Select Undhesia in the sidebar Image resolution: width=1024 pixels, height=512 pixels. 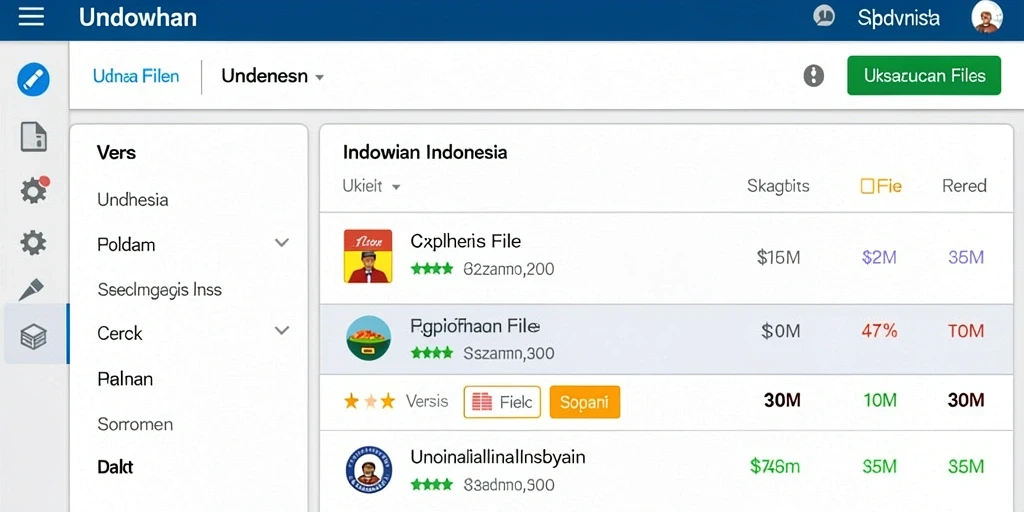pos(133,199)
